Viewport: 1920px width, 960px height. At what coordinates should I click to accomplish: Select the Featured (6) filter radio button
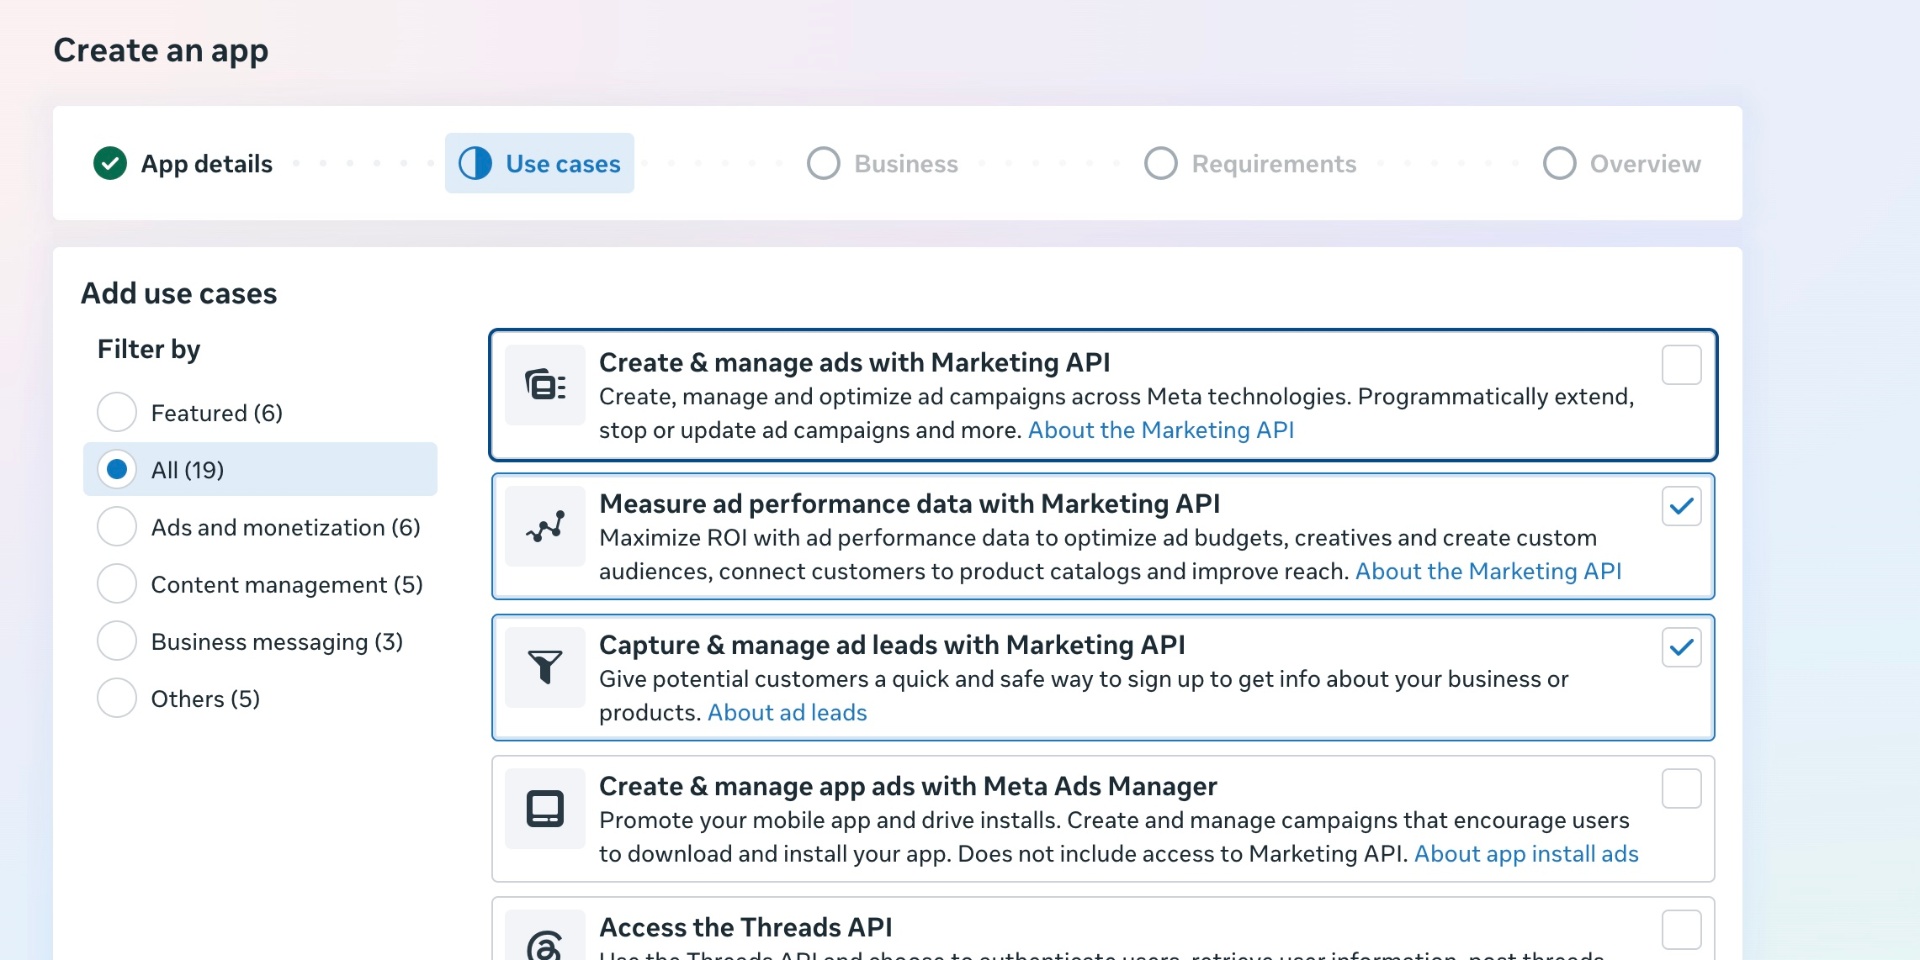click(117, 412)
